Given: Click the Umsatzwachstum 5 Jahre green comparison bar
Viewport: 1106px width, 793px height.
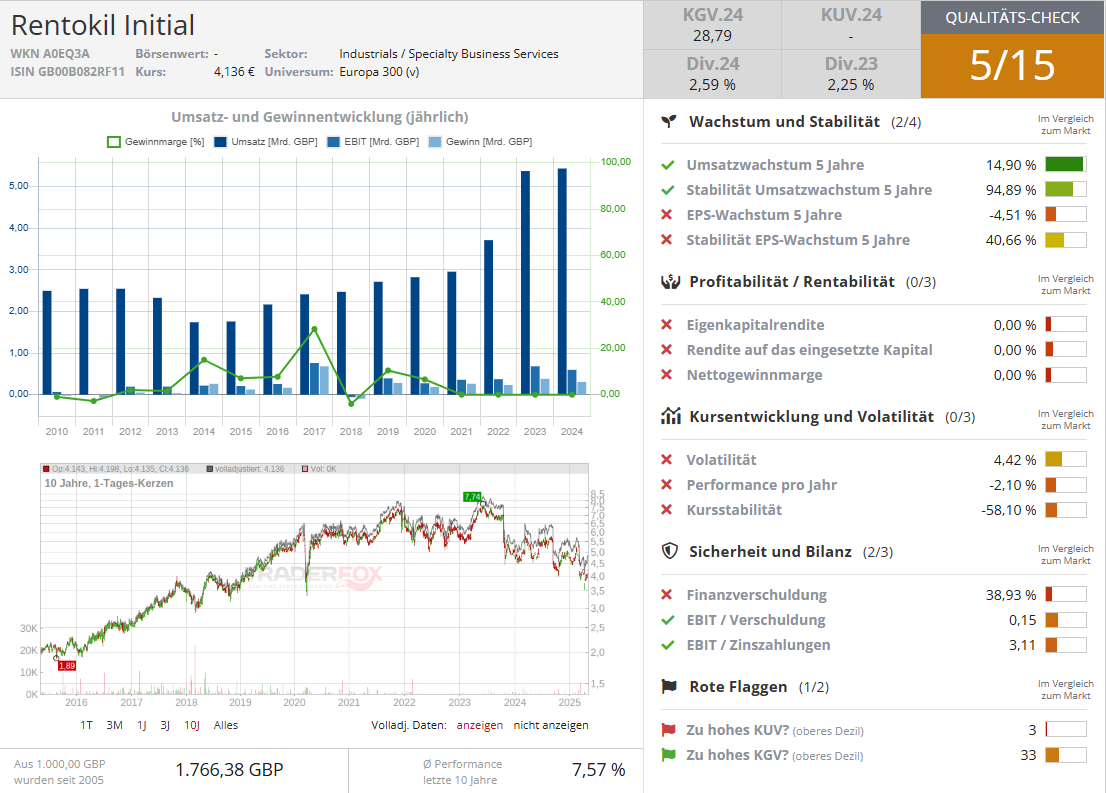Looking at the screenshot, I should 1066,165.
